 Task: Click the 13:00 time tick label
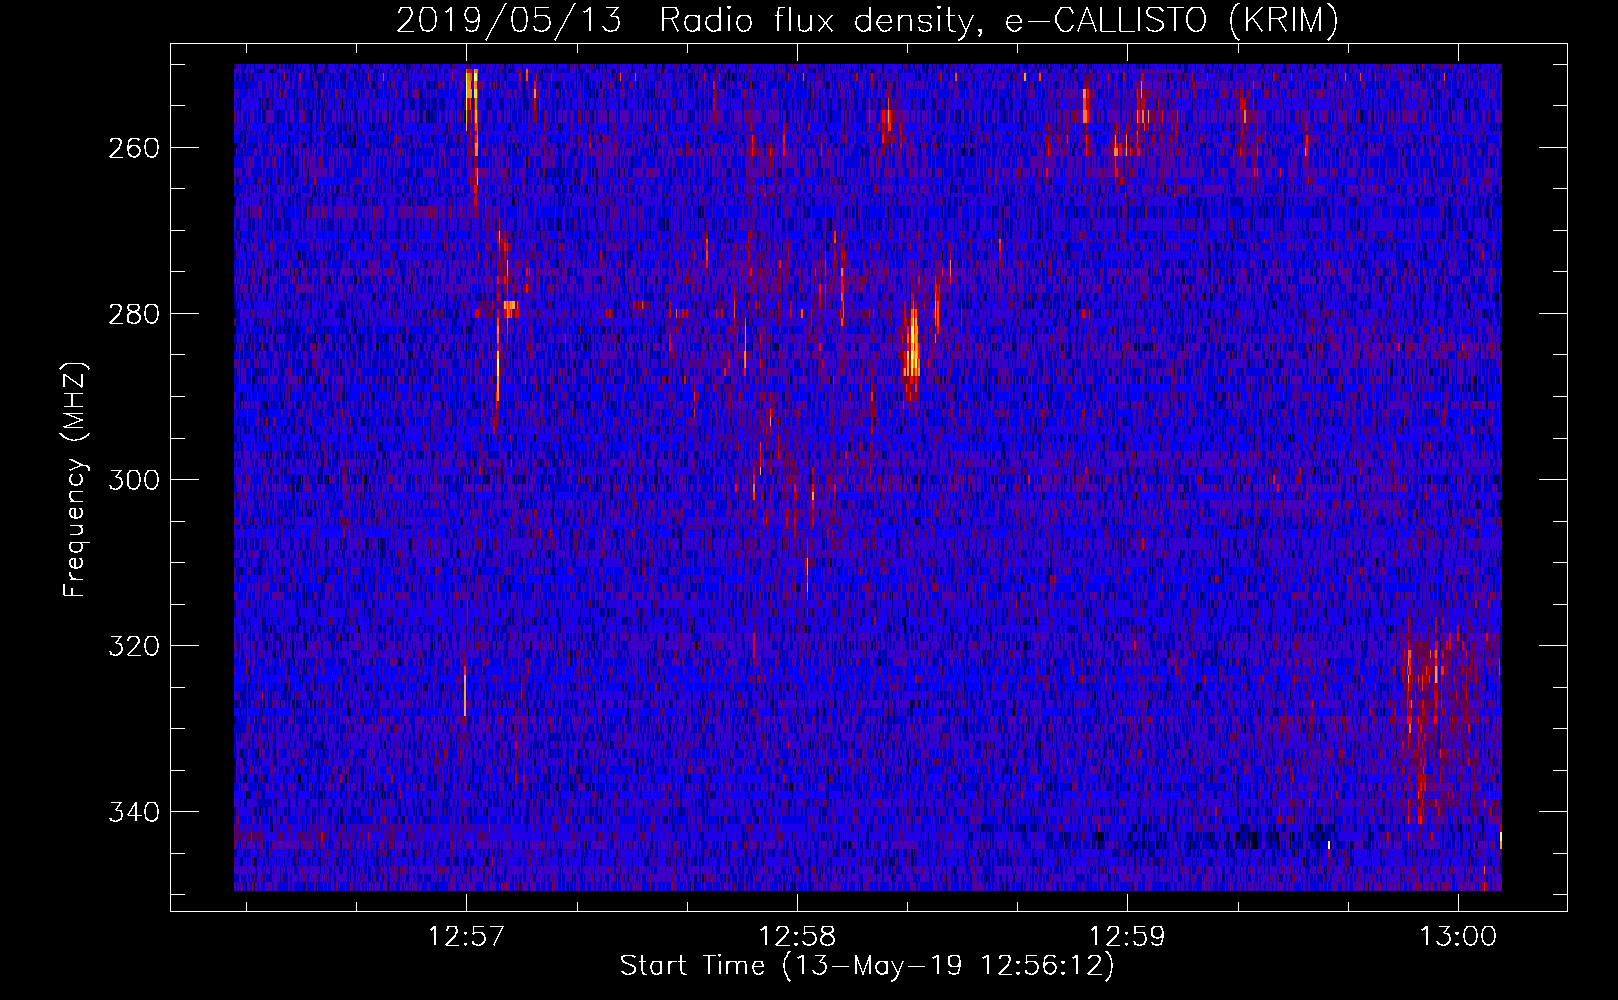(1458, 936)
